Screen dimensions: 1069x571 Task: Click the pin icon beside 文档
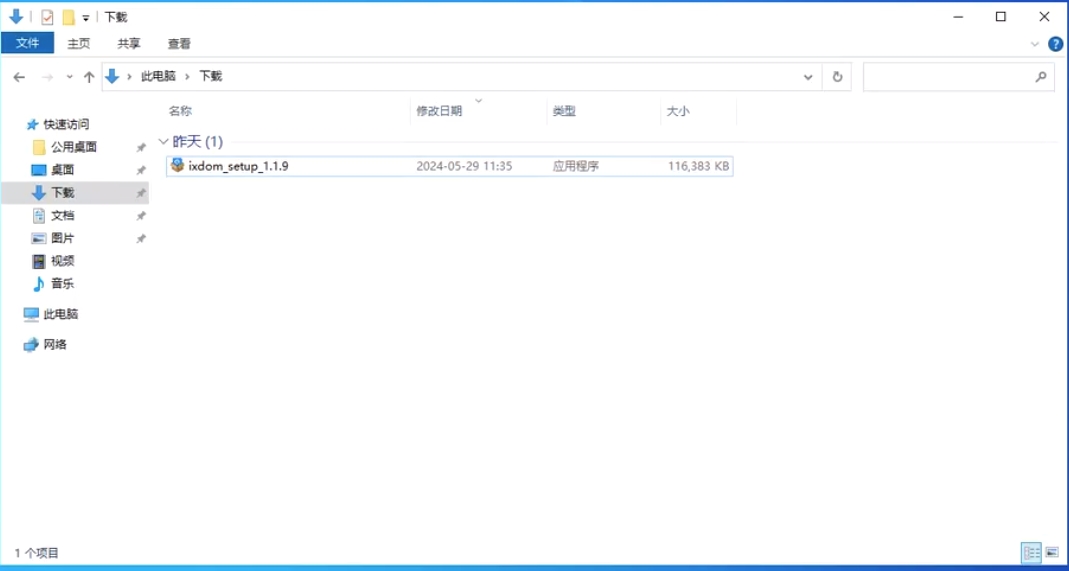140,216
